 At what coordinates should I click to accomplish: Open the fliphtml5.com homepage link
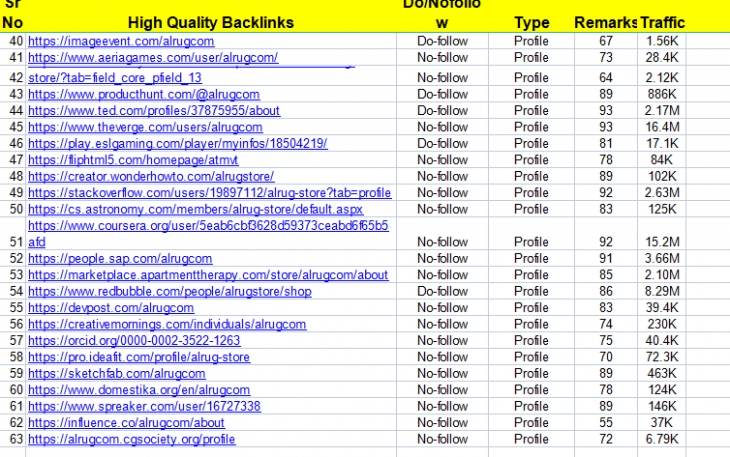(133, 160)
